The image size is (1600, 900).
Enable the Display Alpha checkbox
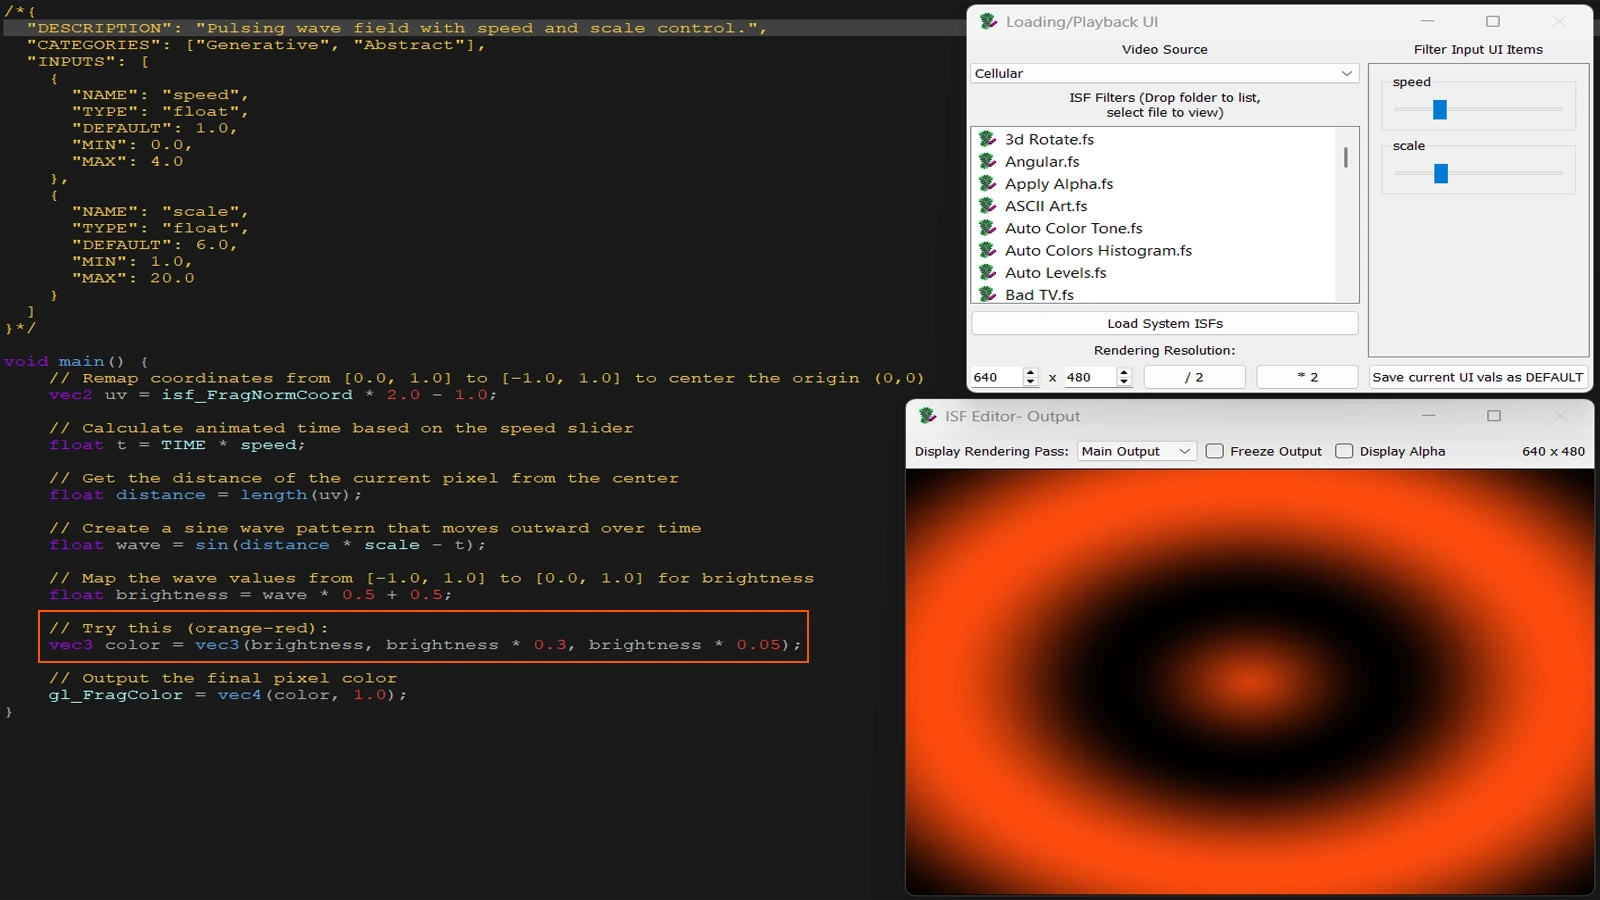click(x=1344, y=451)
